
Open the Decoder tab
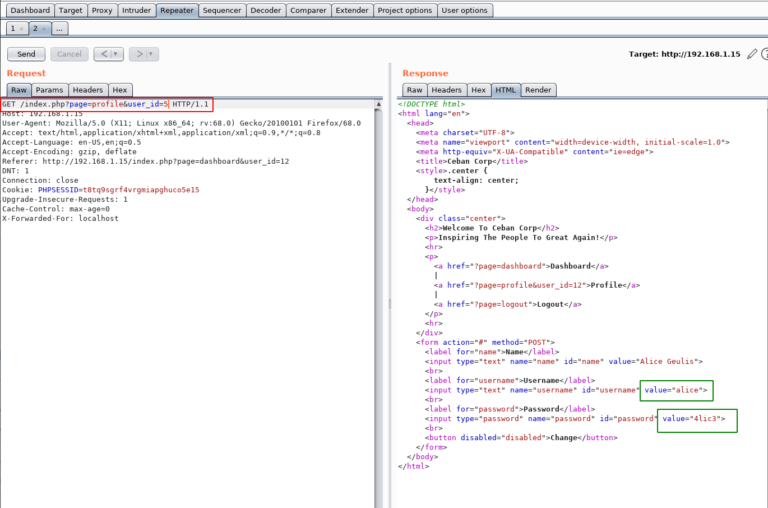(x=265, y=10)
